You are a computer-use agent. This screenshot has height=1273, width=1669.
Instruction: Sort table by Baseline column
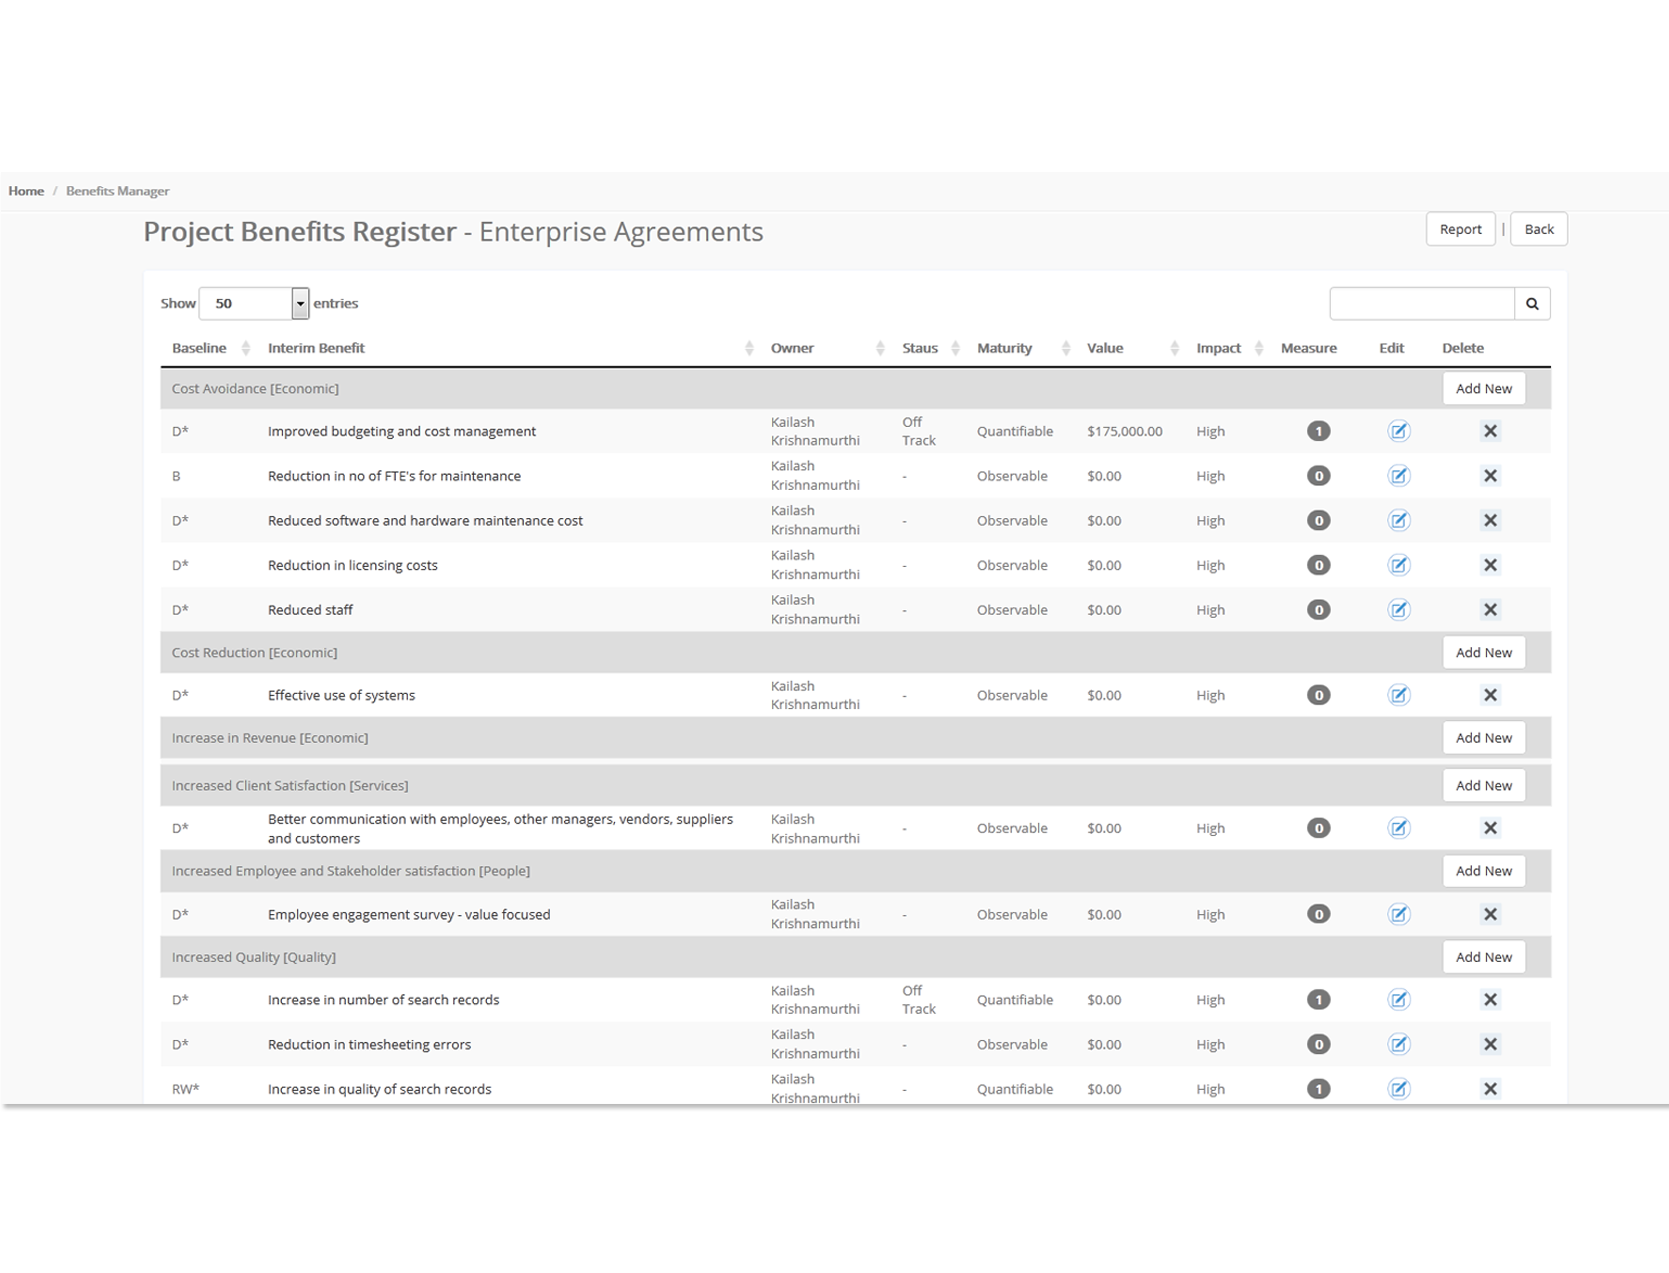coord(211,348)
